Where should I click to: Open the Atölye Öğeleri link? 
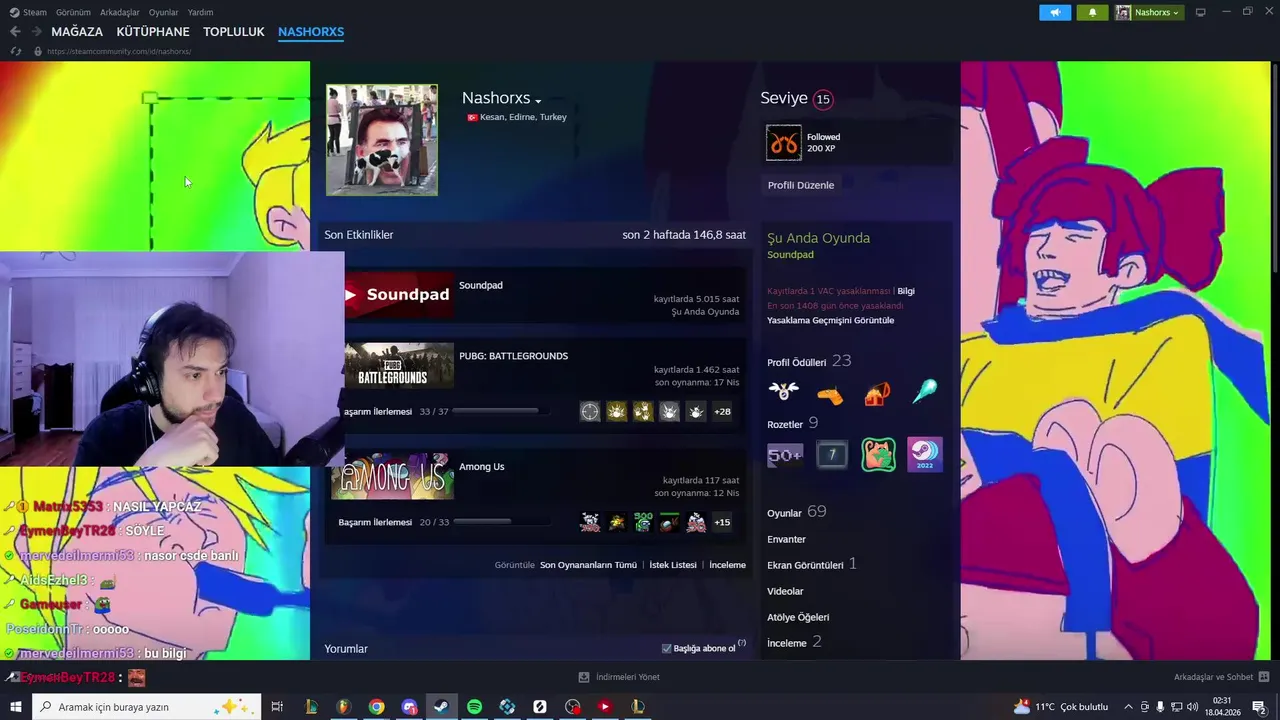[798, 617]
